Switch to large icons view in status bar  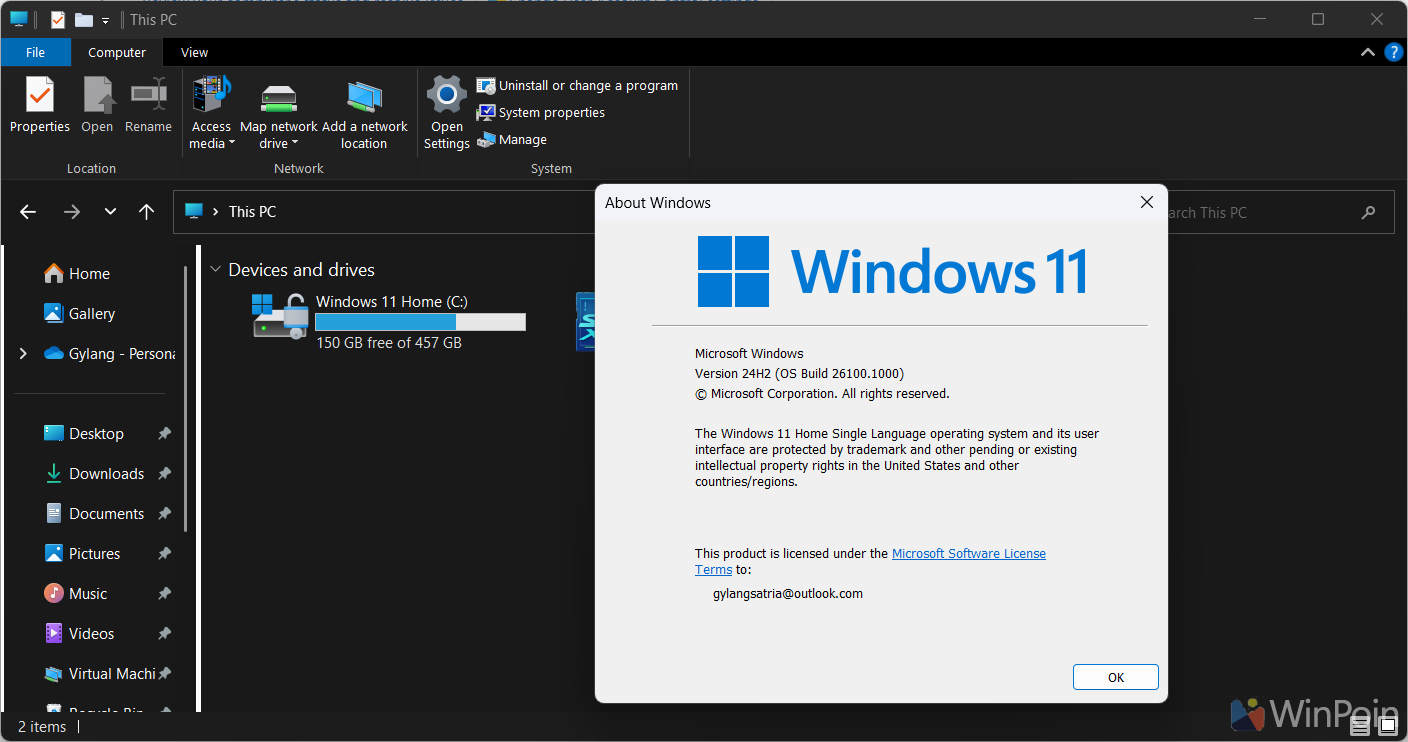coord(1387,726)
